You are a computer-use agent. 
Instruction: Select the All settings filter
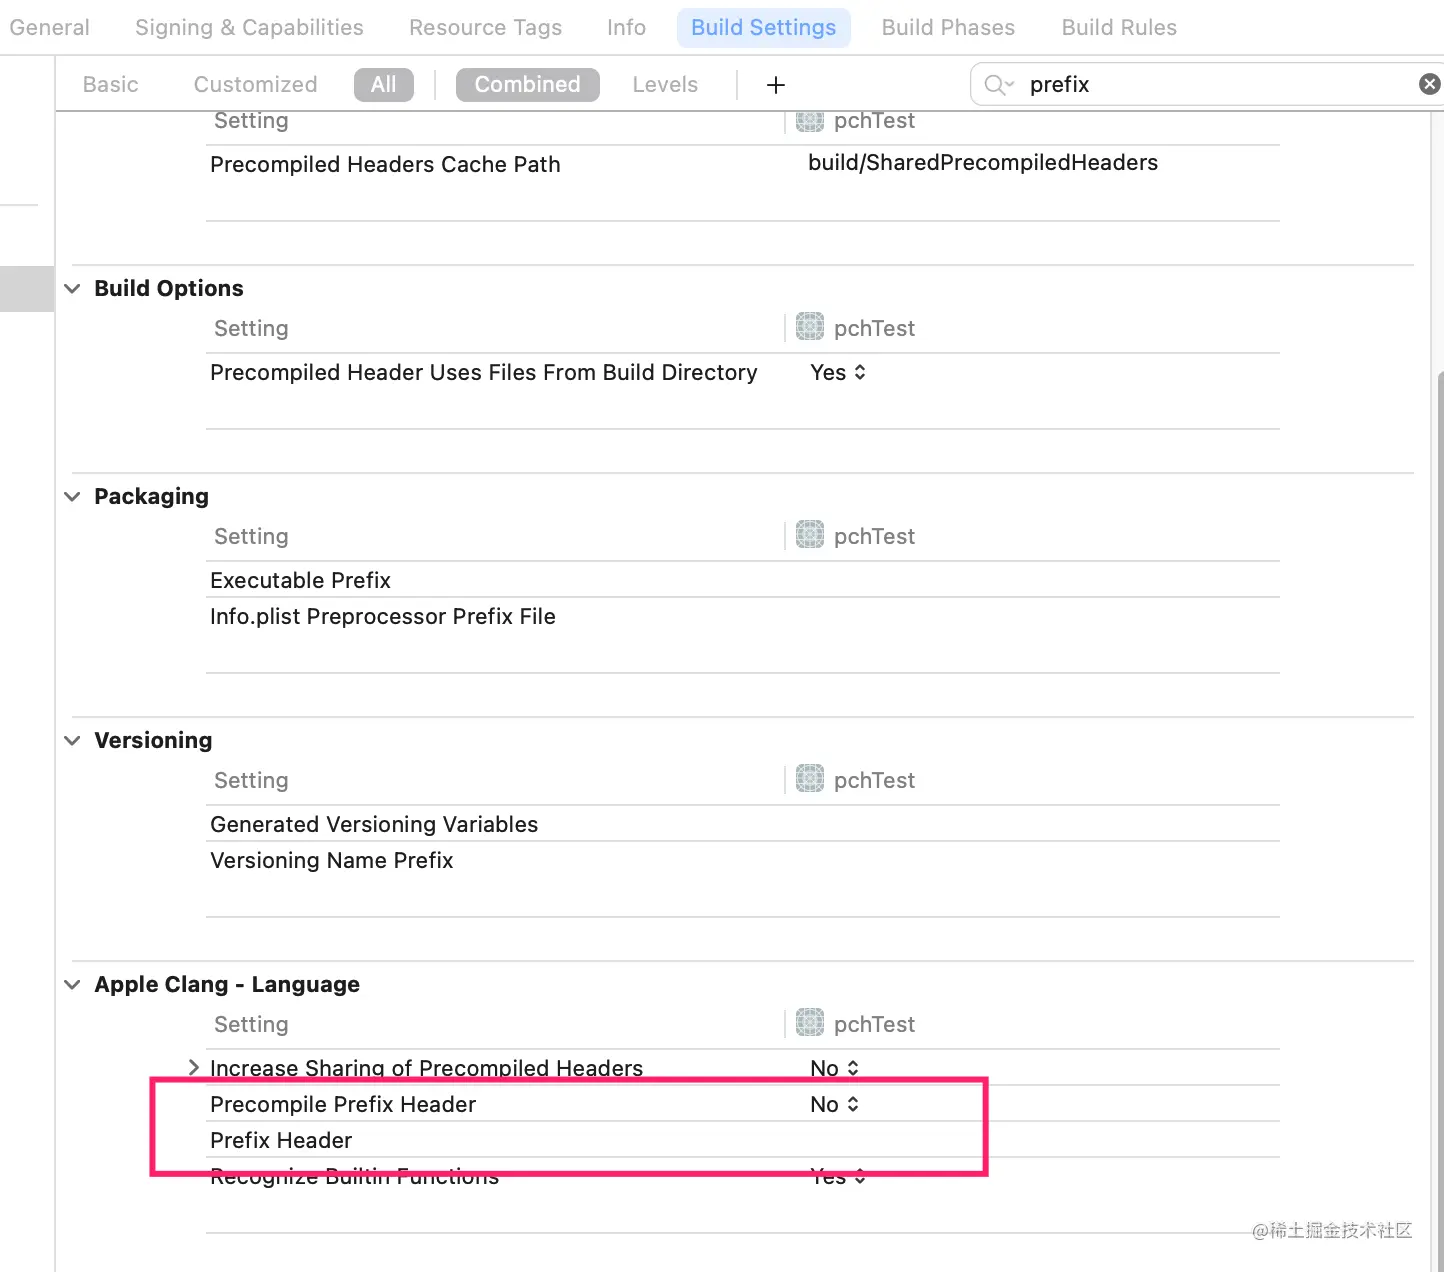click(384, 84)
